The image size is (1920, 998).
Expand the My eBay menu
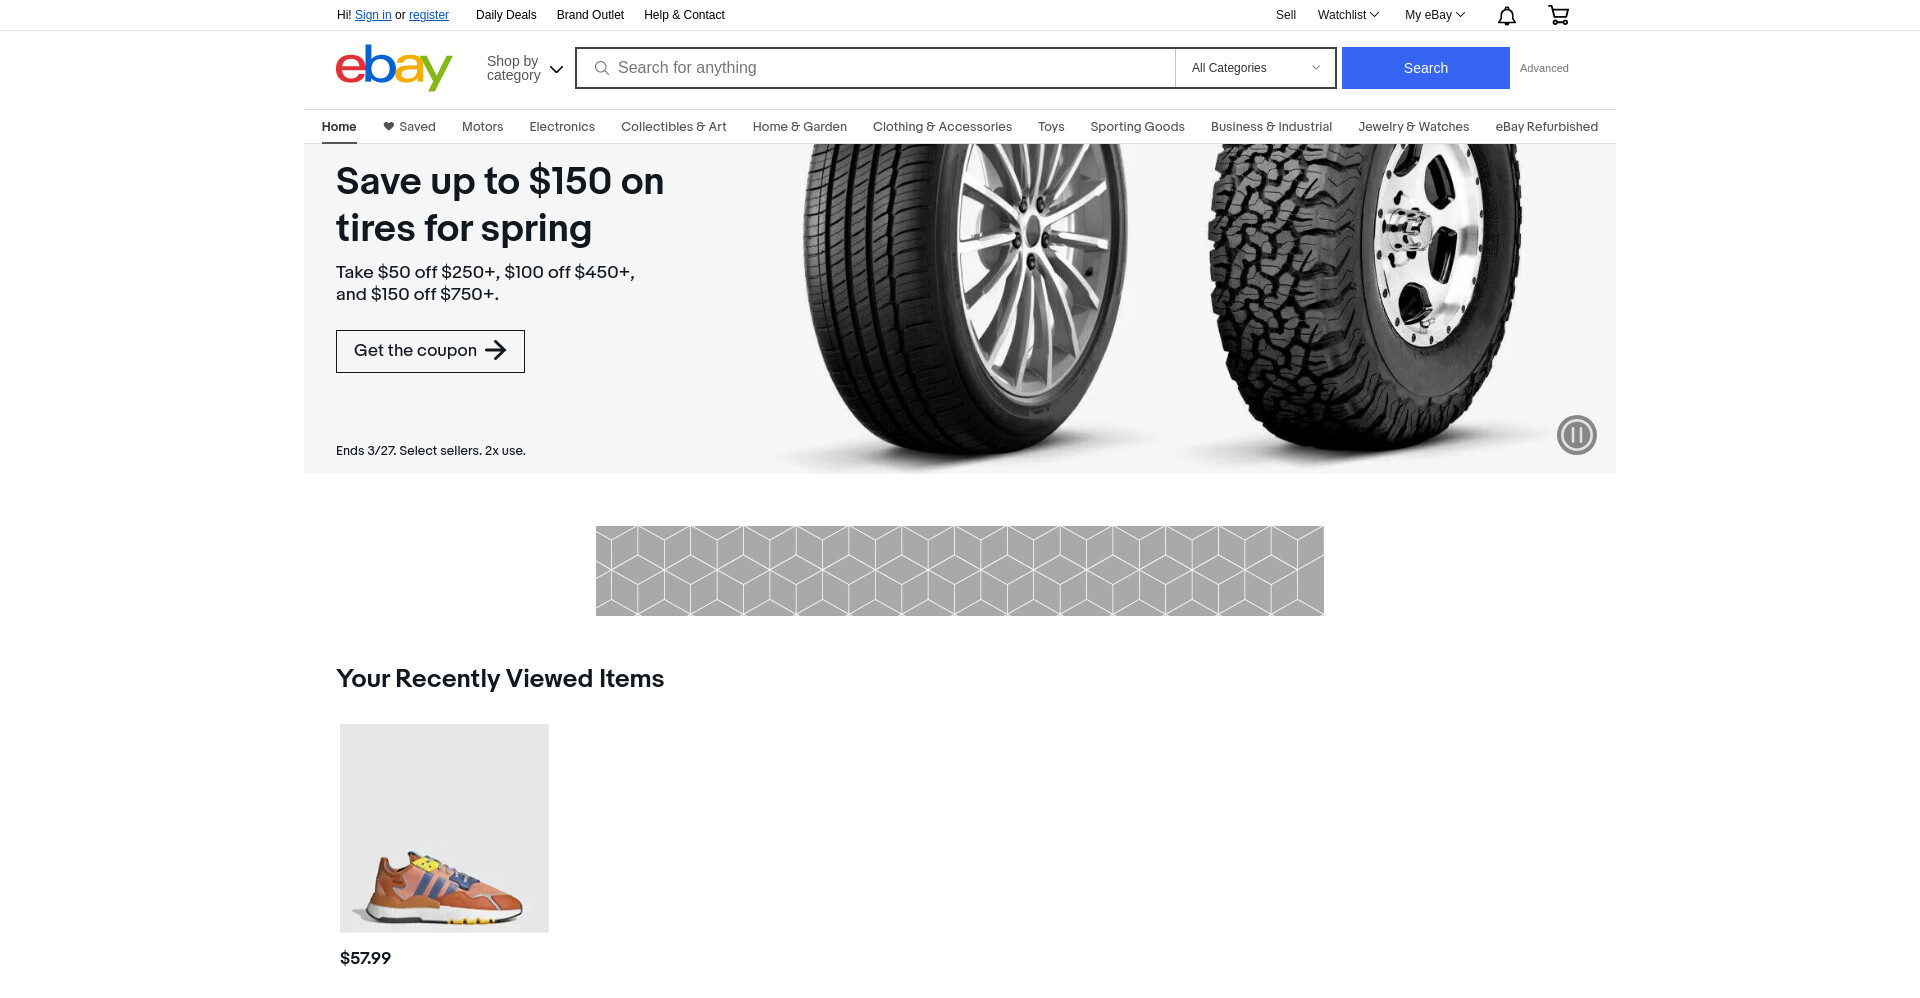pos(1434,15)
